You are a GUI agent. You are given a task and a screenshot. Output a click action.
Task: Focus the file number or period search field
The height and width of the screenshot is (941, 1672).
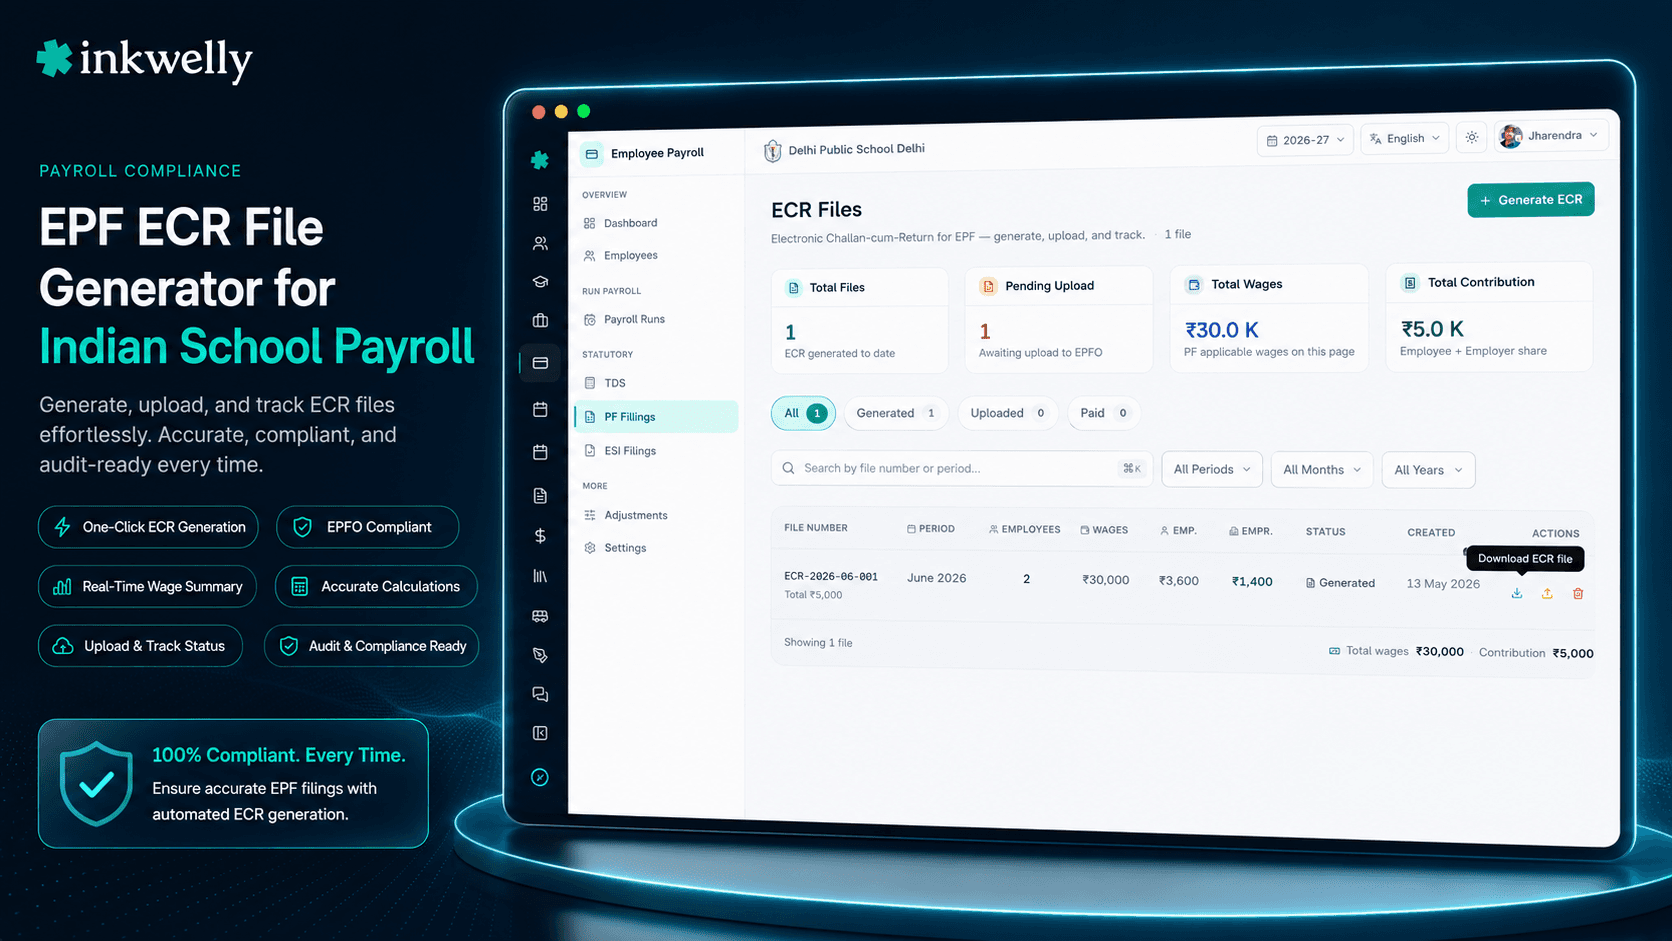click(x=962, y=468)
